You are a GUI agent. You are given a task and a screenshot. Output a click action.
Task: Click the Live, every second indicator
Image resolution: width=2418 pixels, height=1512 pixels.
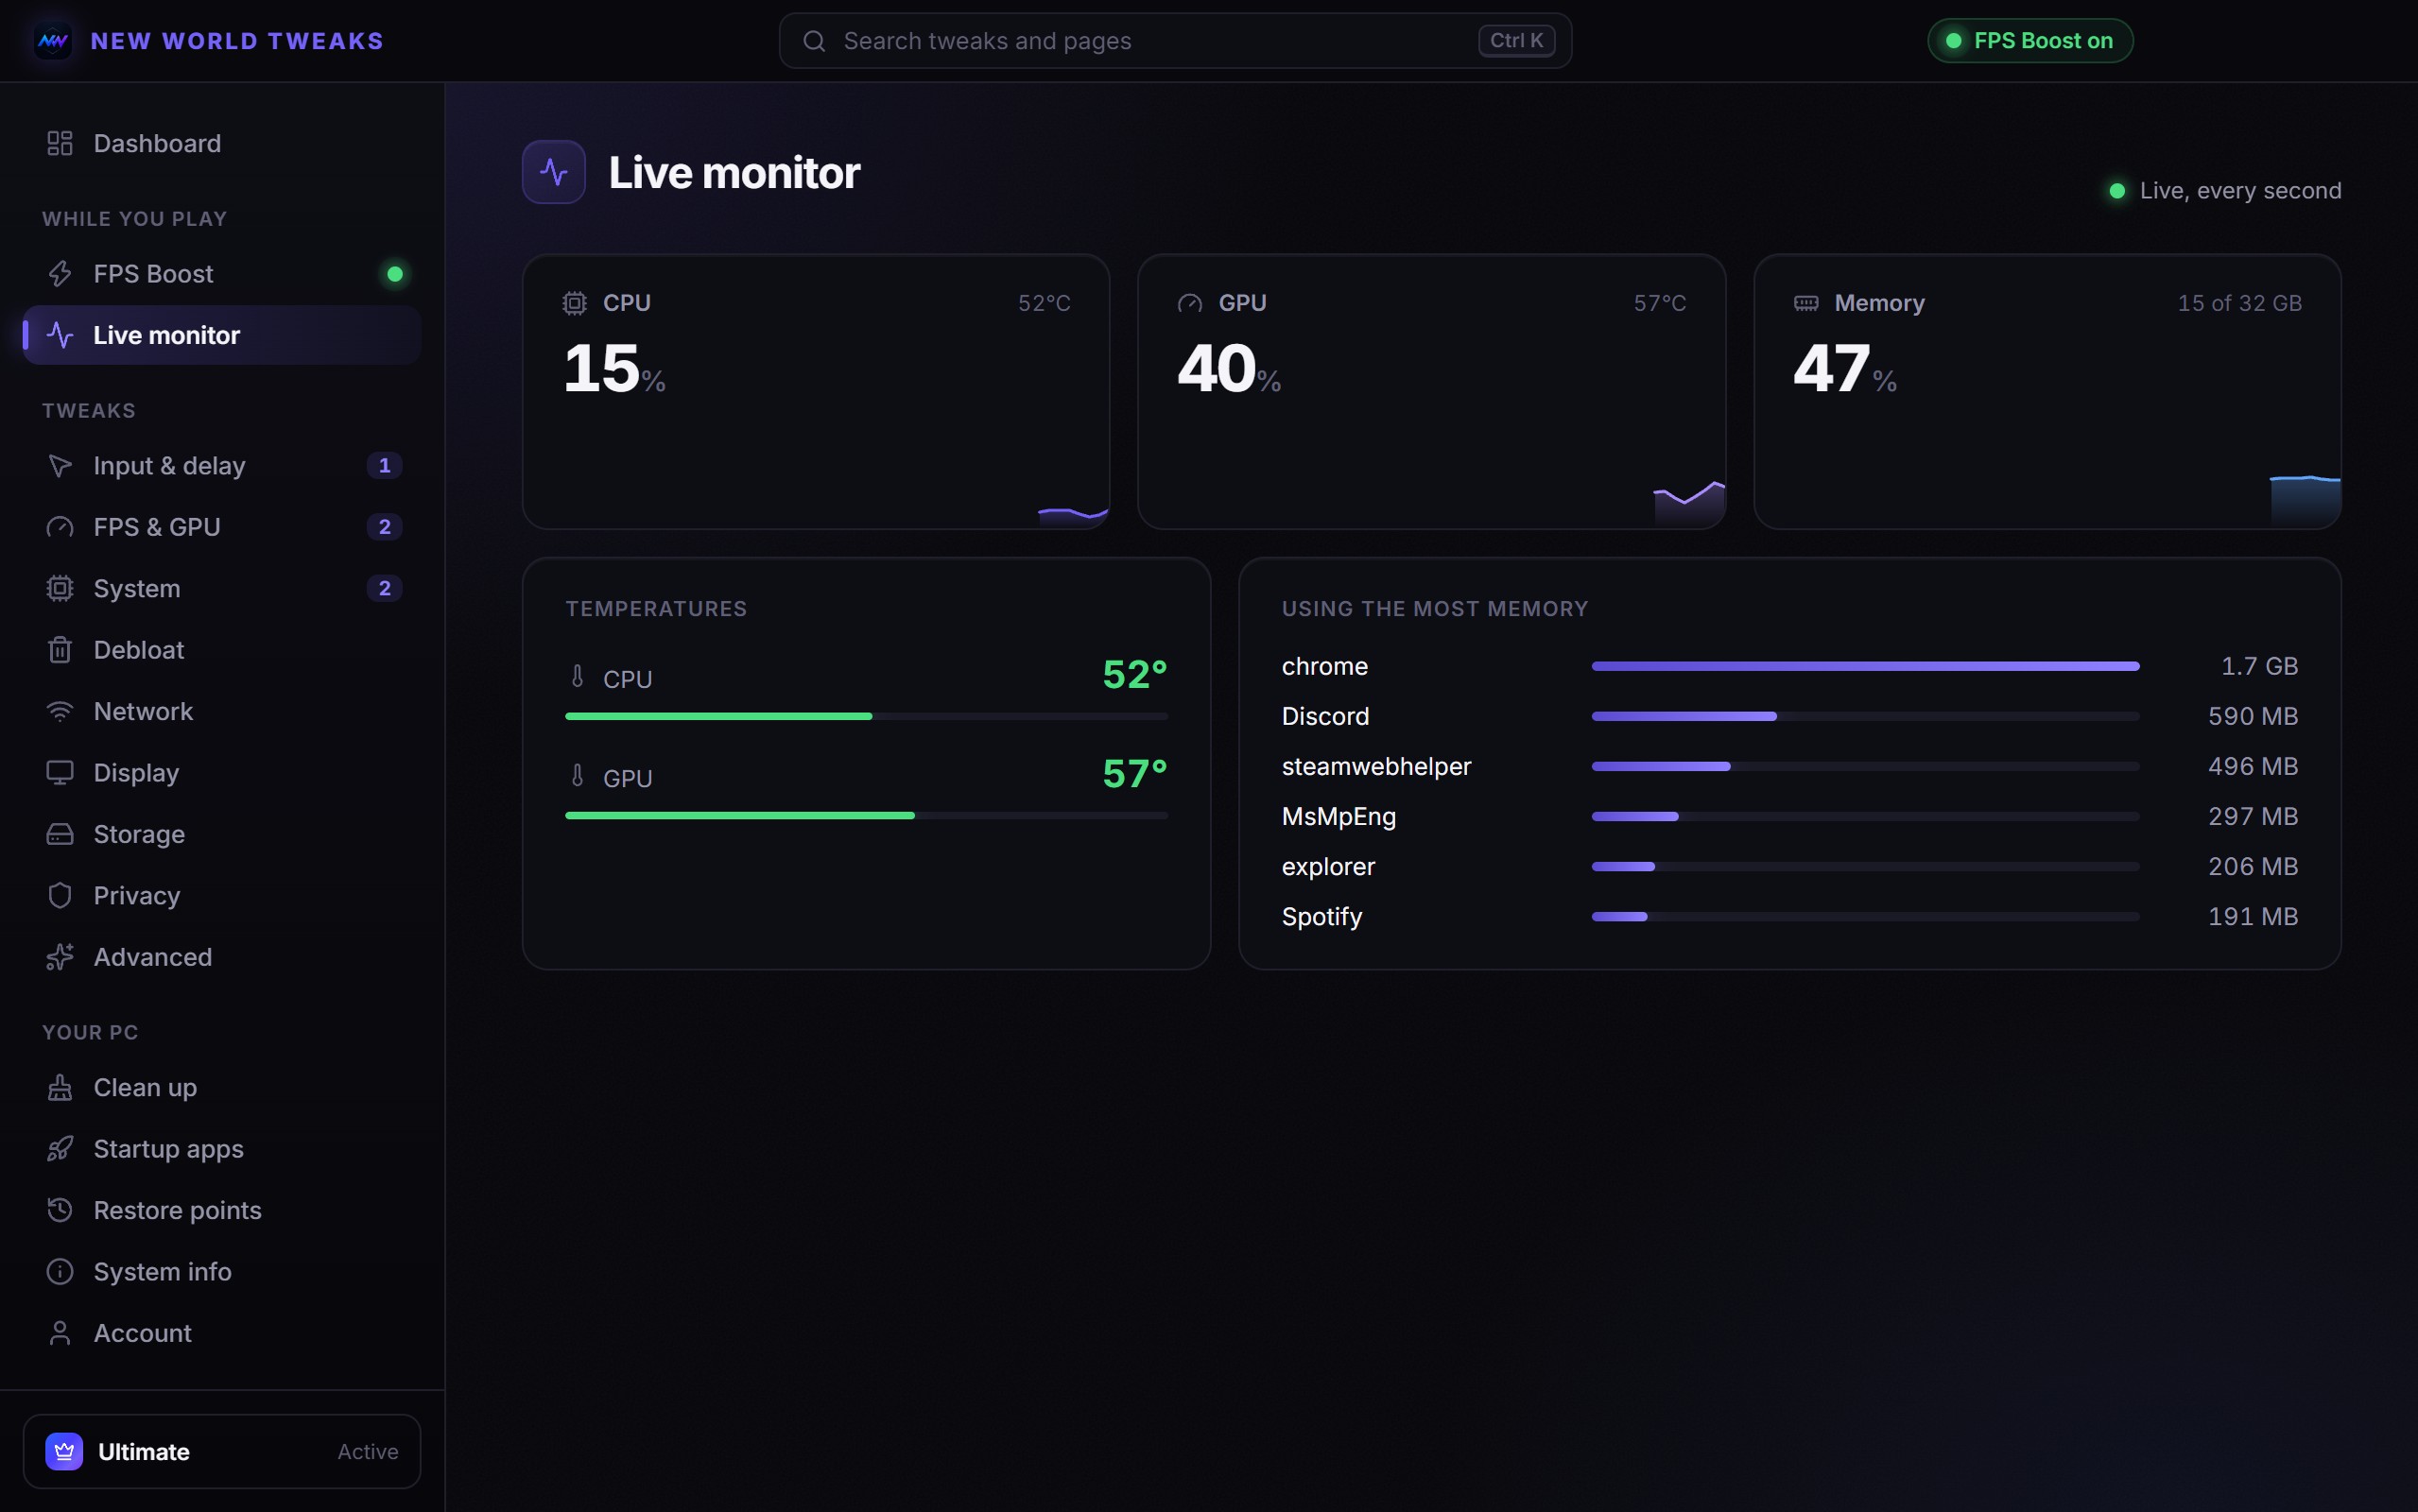[2225, 190]
